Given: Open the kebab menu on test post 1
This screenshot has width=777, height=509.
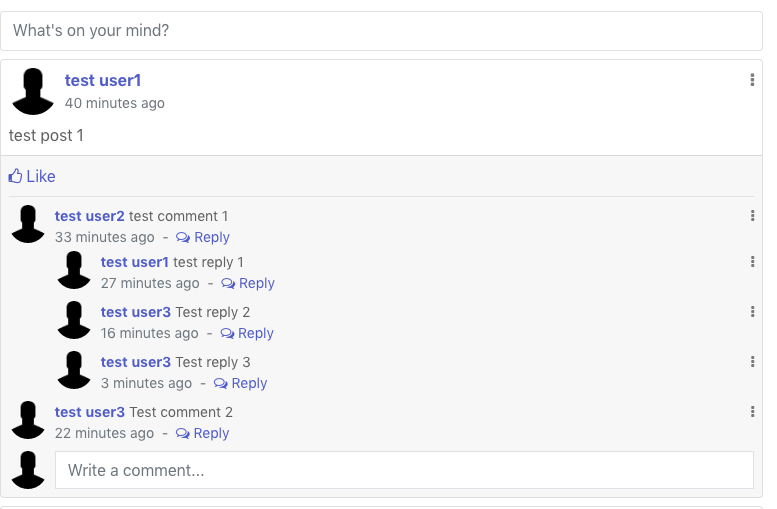Looking at the screenshot, I should point(752,80).
